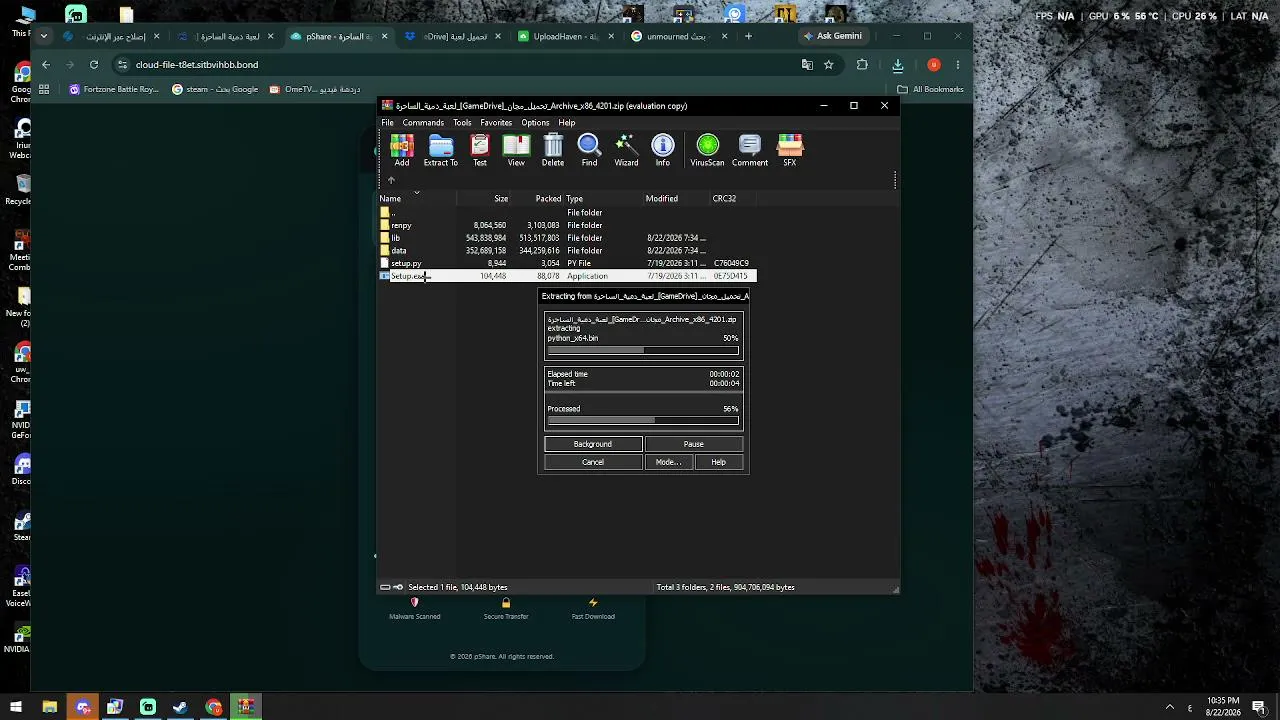Screen dimensions: 1280x720
Task: Open File Explorer from the taskbar
Action: [x=49, y=707]
